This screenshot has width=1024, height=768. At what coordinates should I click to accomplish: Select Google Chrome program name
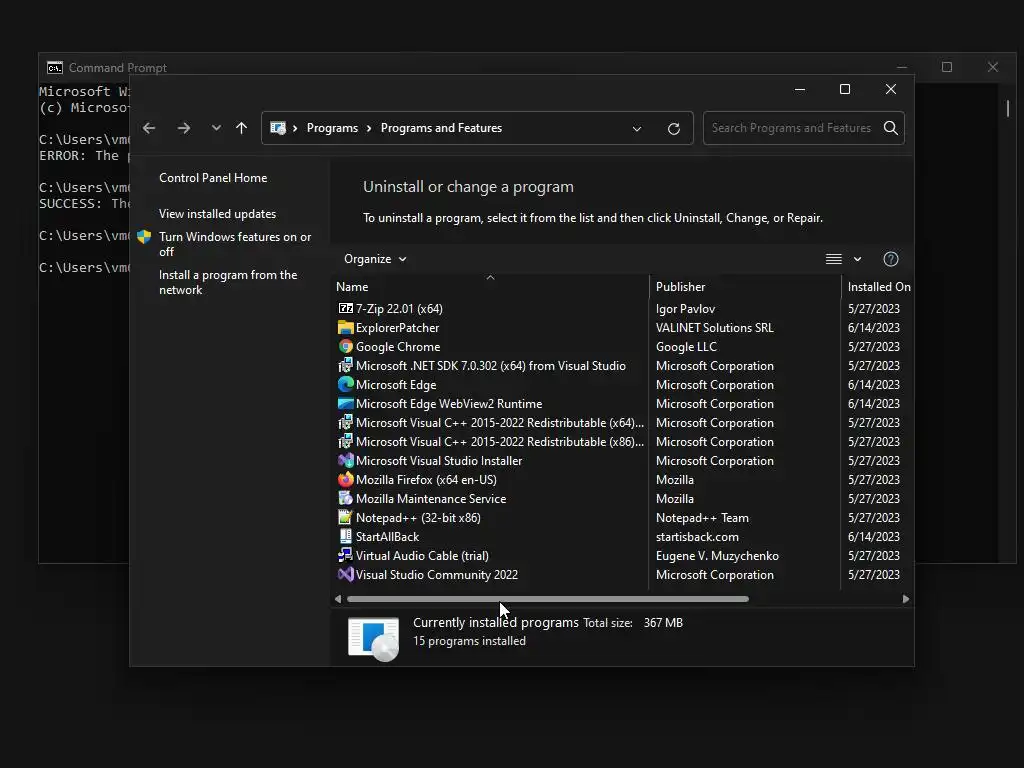pos(398,347)
